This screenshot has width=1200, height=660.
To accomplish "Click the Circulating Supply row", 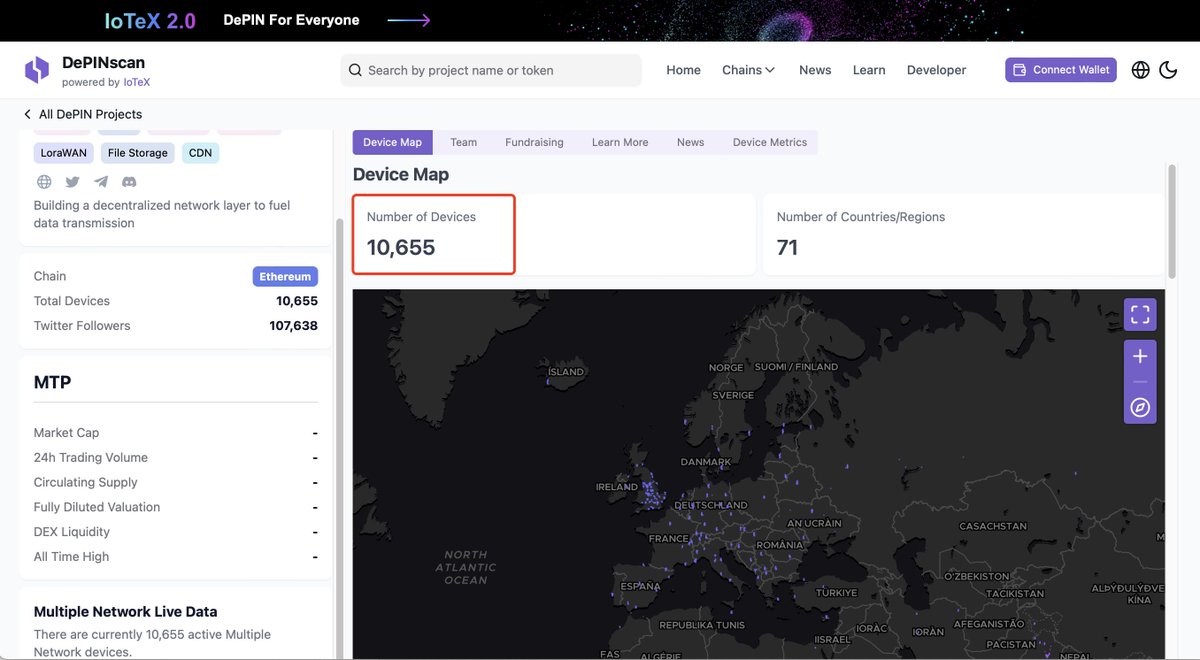I will coord(175,482).
